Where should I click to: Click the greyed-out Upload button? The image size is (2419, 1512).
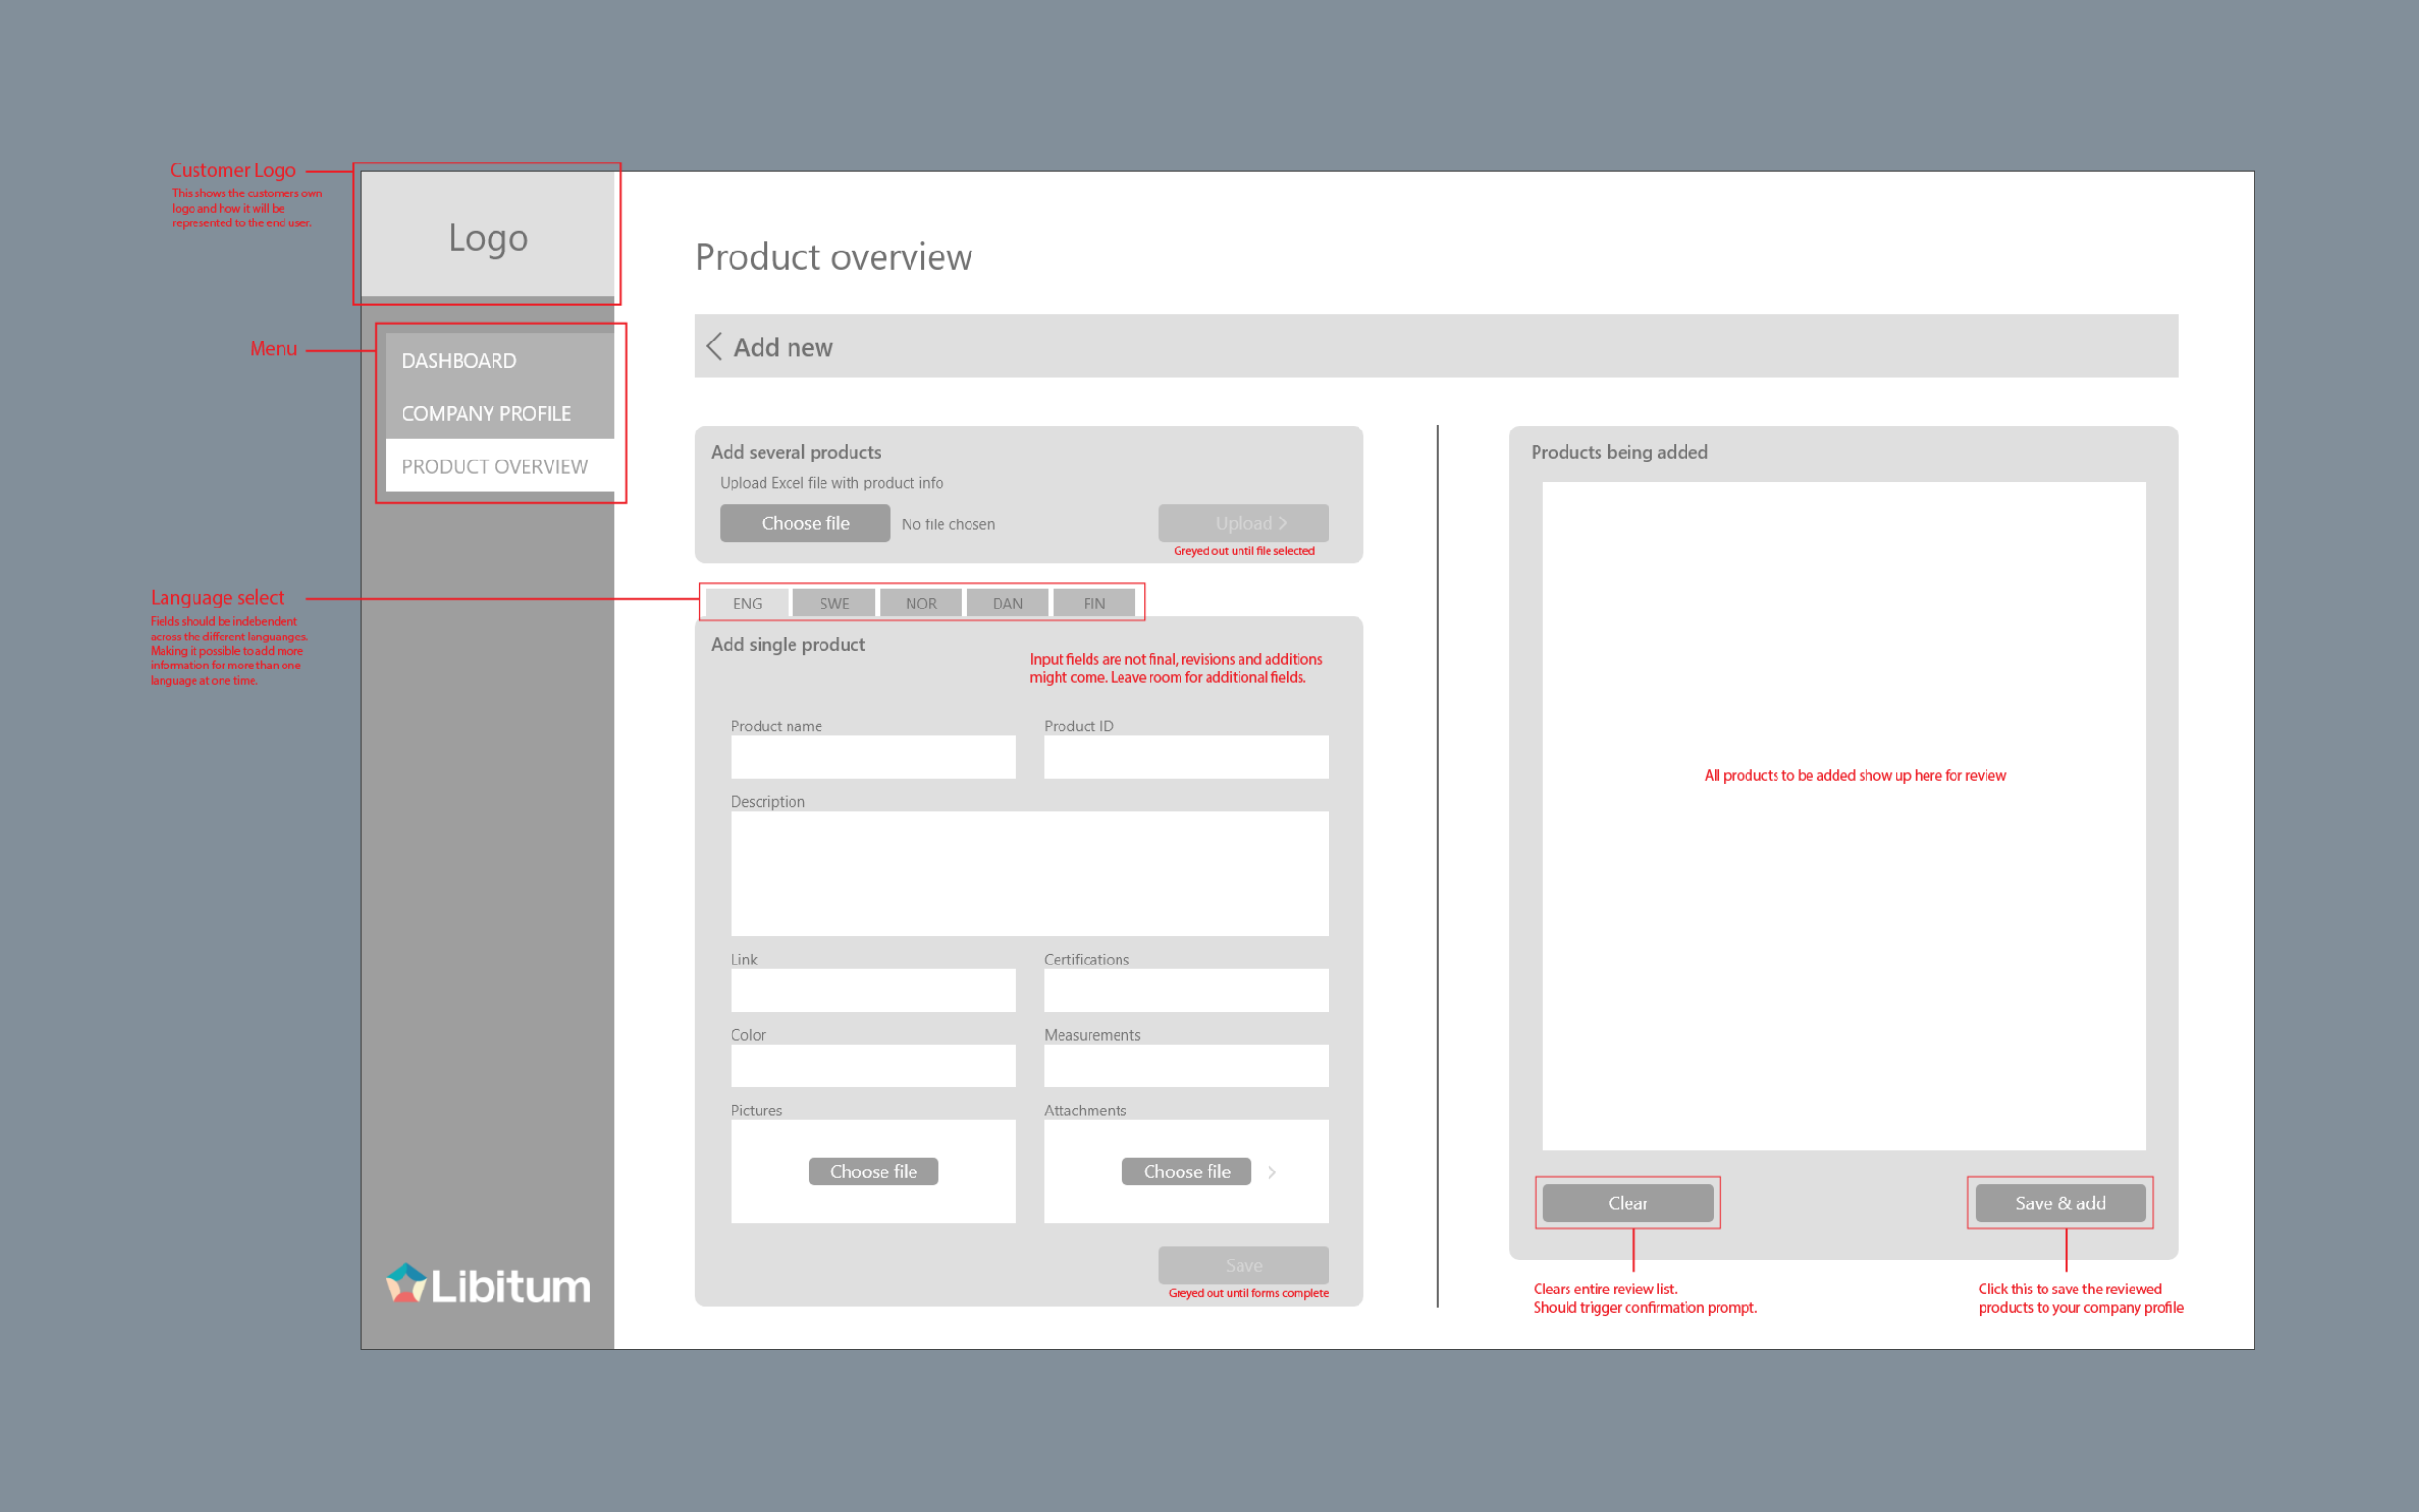(1243, 522)
